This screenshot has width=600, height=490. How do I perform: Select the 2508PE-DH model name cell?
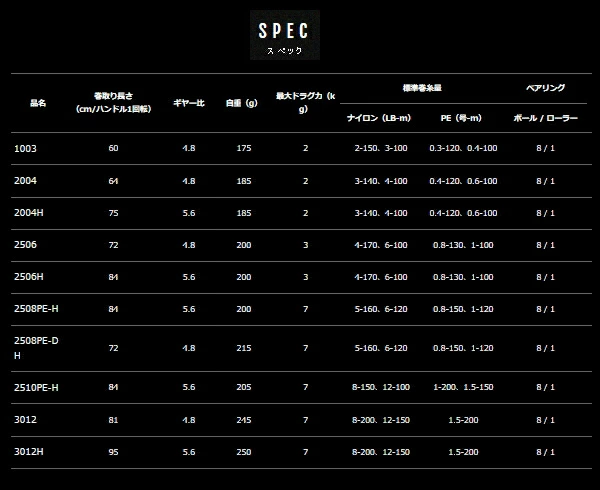[36, 348]
